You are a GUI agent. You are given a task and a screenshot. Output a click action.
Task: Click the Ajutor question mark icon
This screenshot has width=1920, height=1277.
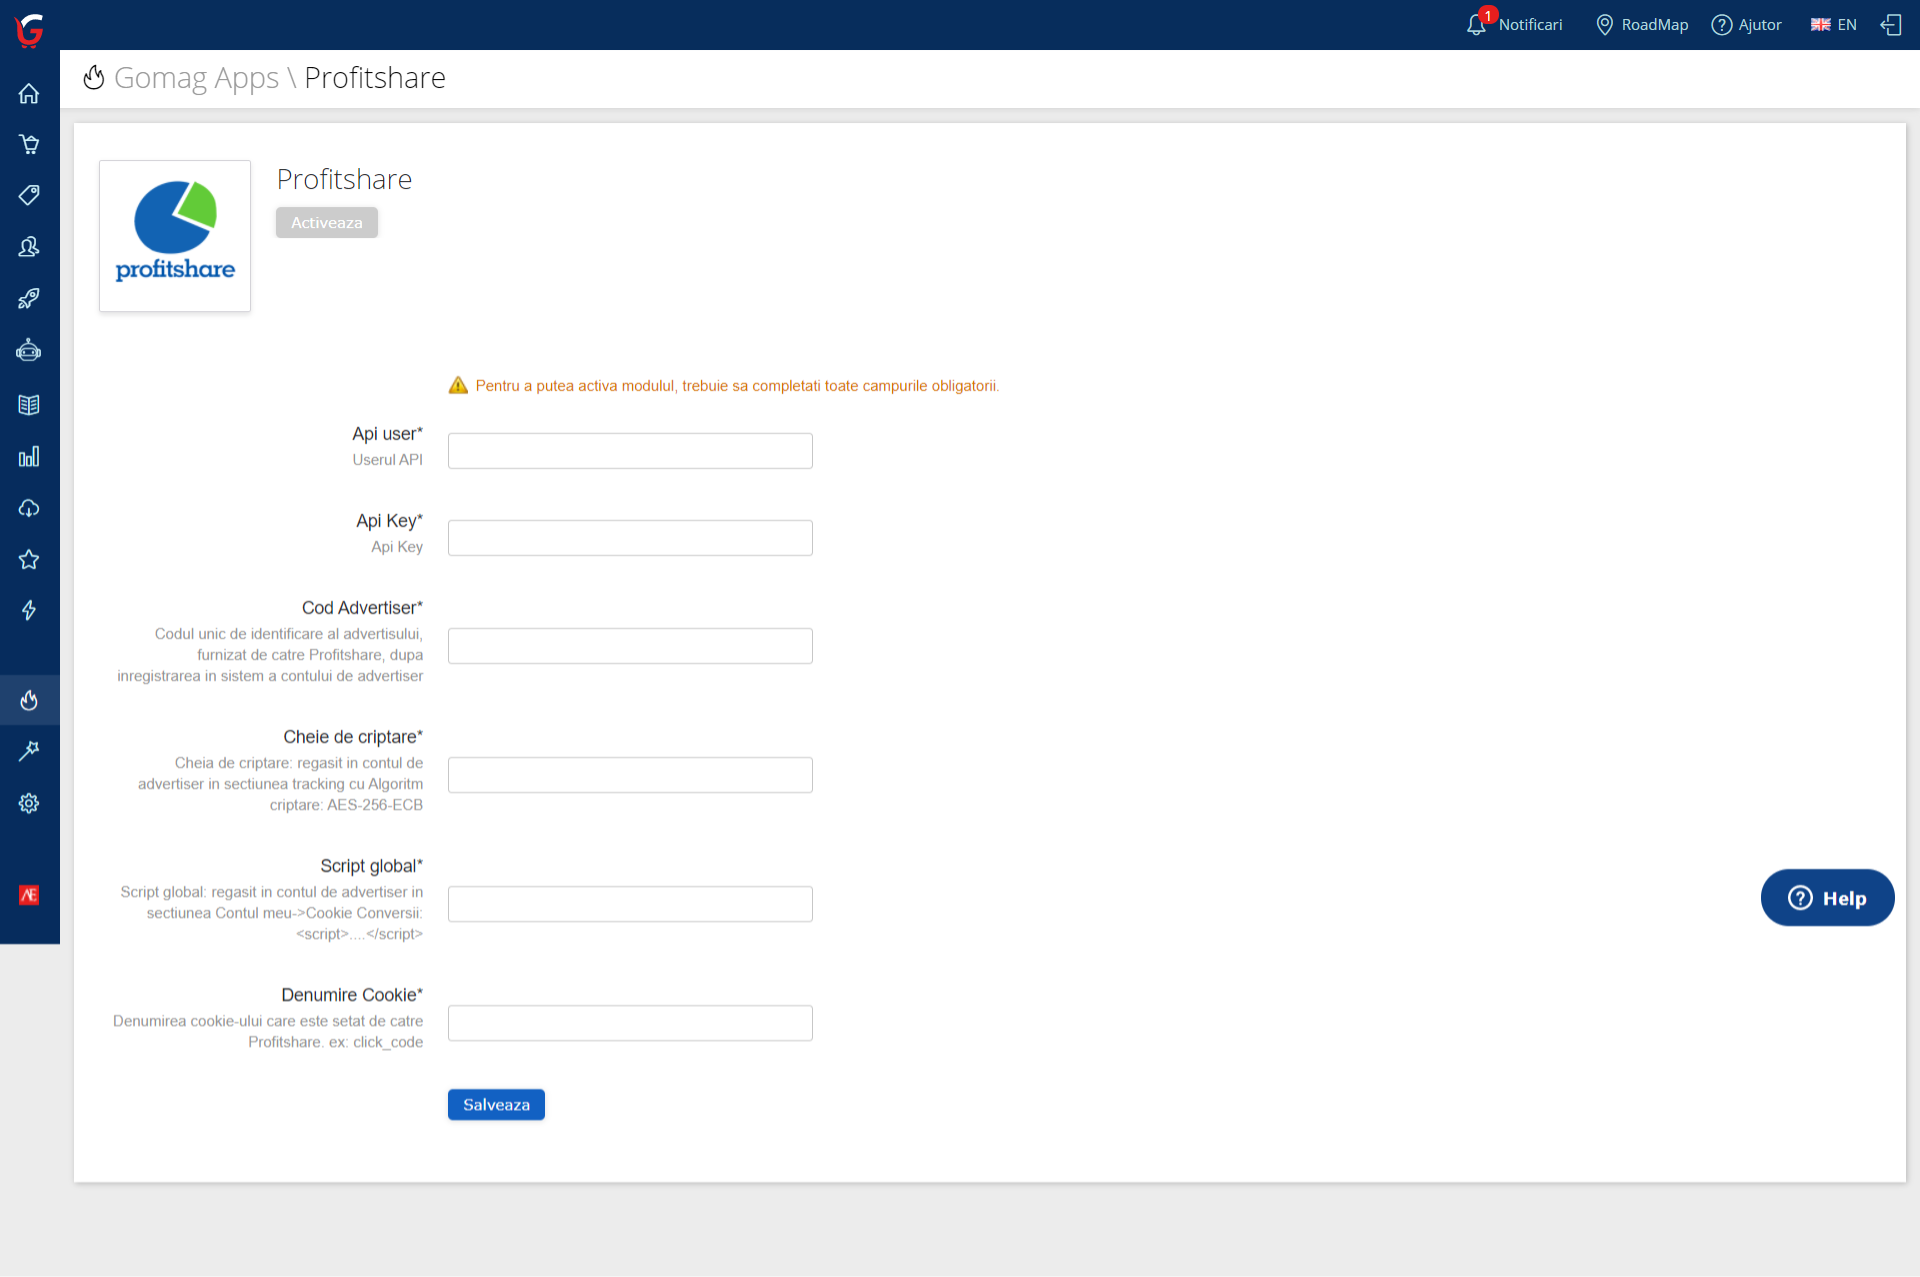click(x=1722, y=25)
